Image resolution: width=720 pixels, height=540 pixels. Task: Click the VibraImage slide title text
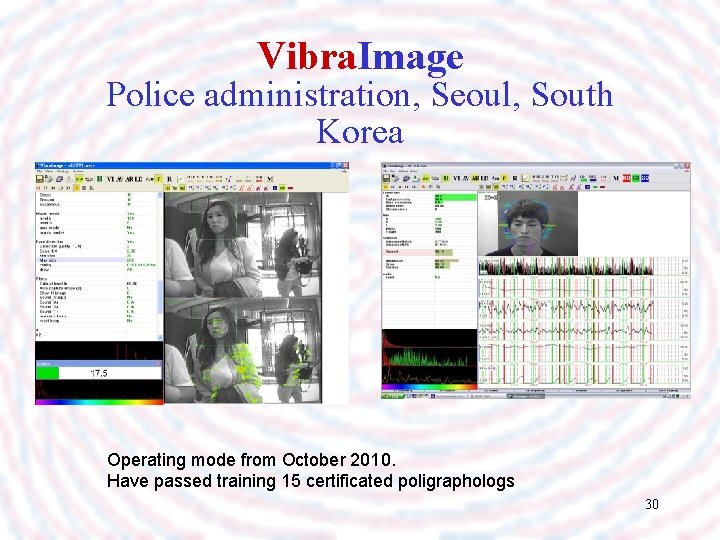[x=360, y=56]
